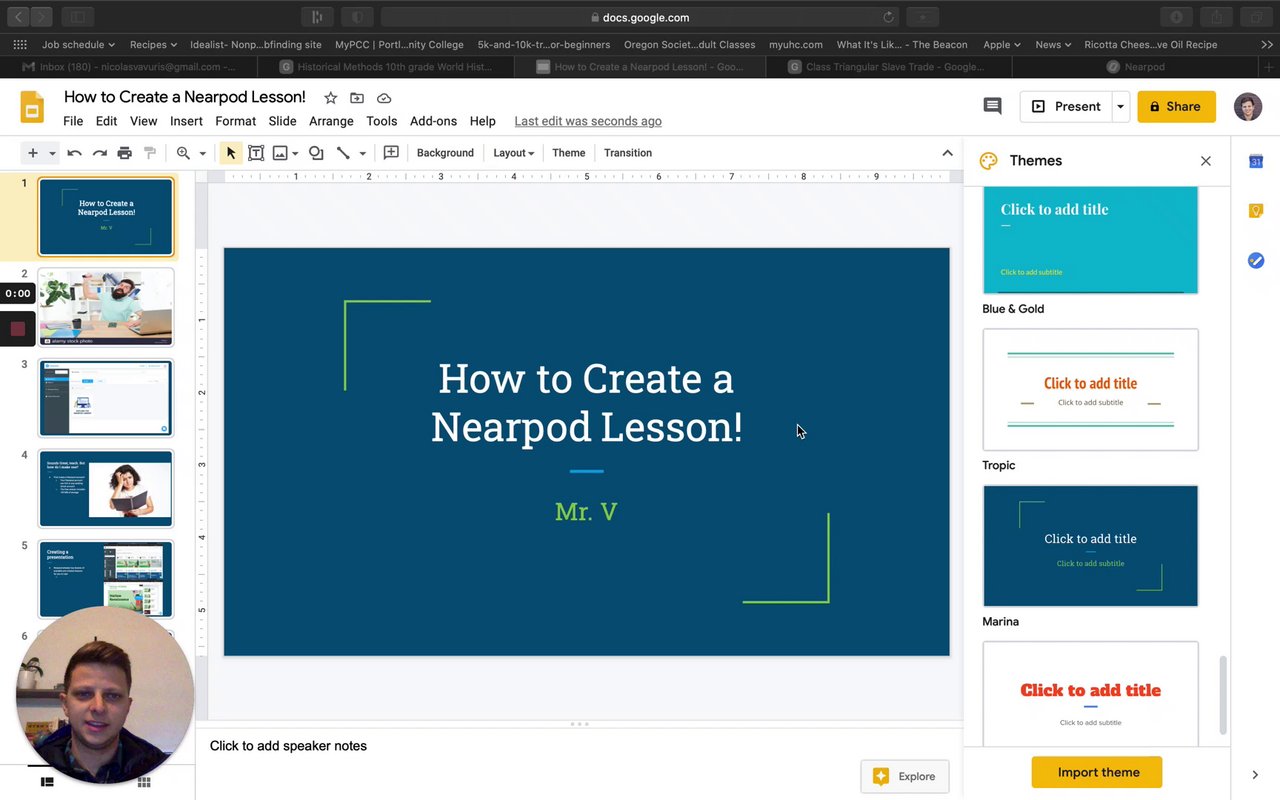Select slide 4 thumbnail in filmstrip
Viewport: 1280px width, 800px height.
[106, 488]
